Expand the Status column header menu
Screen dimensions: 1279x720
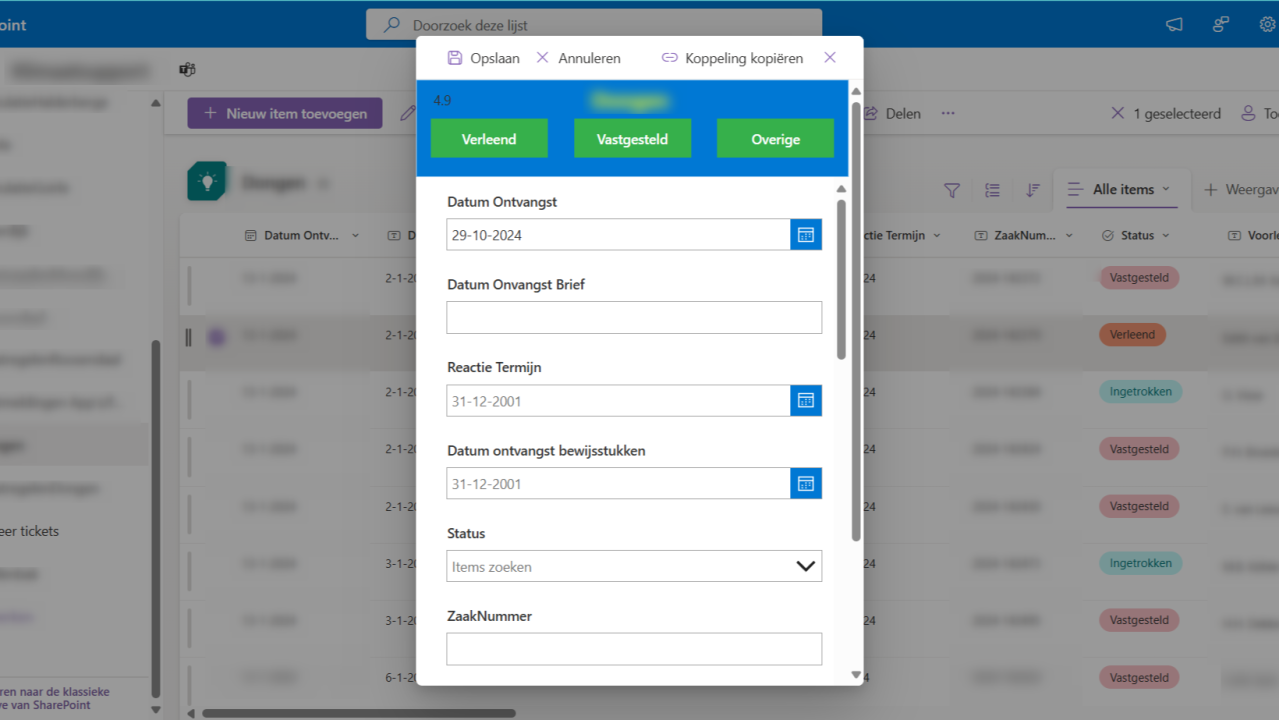coord(1166,236)
